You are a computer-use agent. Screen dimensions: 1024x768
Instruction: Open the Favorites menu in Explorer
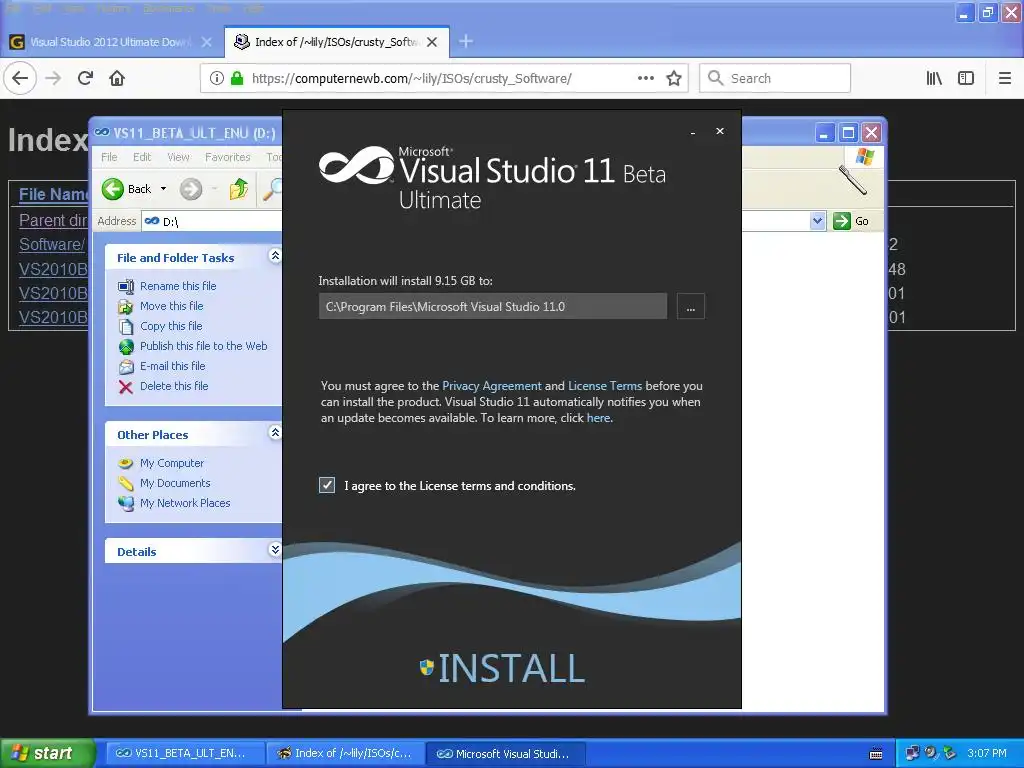(x=228, y=157)
